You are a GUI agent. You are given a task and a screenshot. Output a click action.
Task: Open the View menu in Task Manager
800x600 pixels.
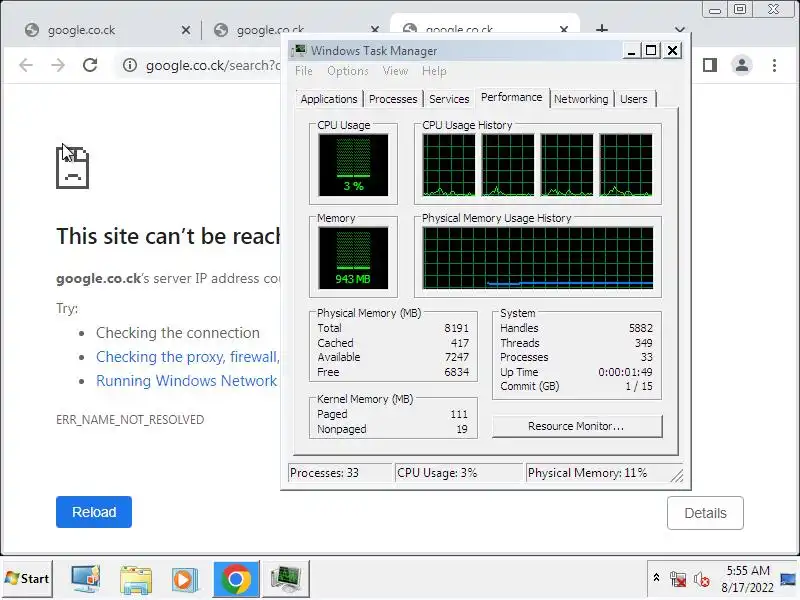pos(395,71)
